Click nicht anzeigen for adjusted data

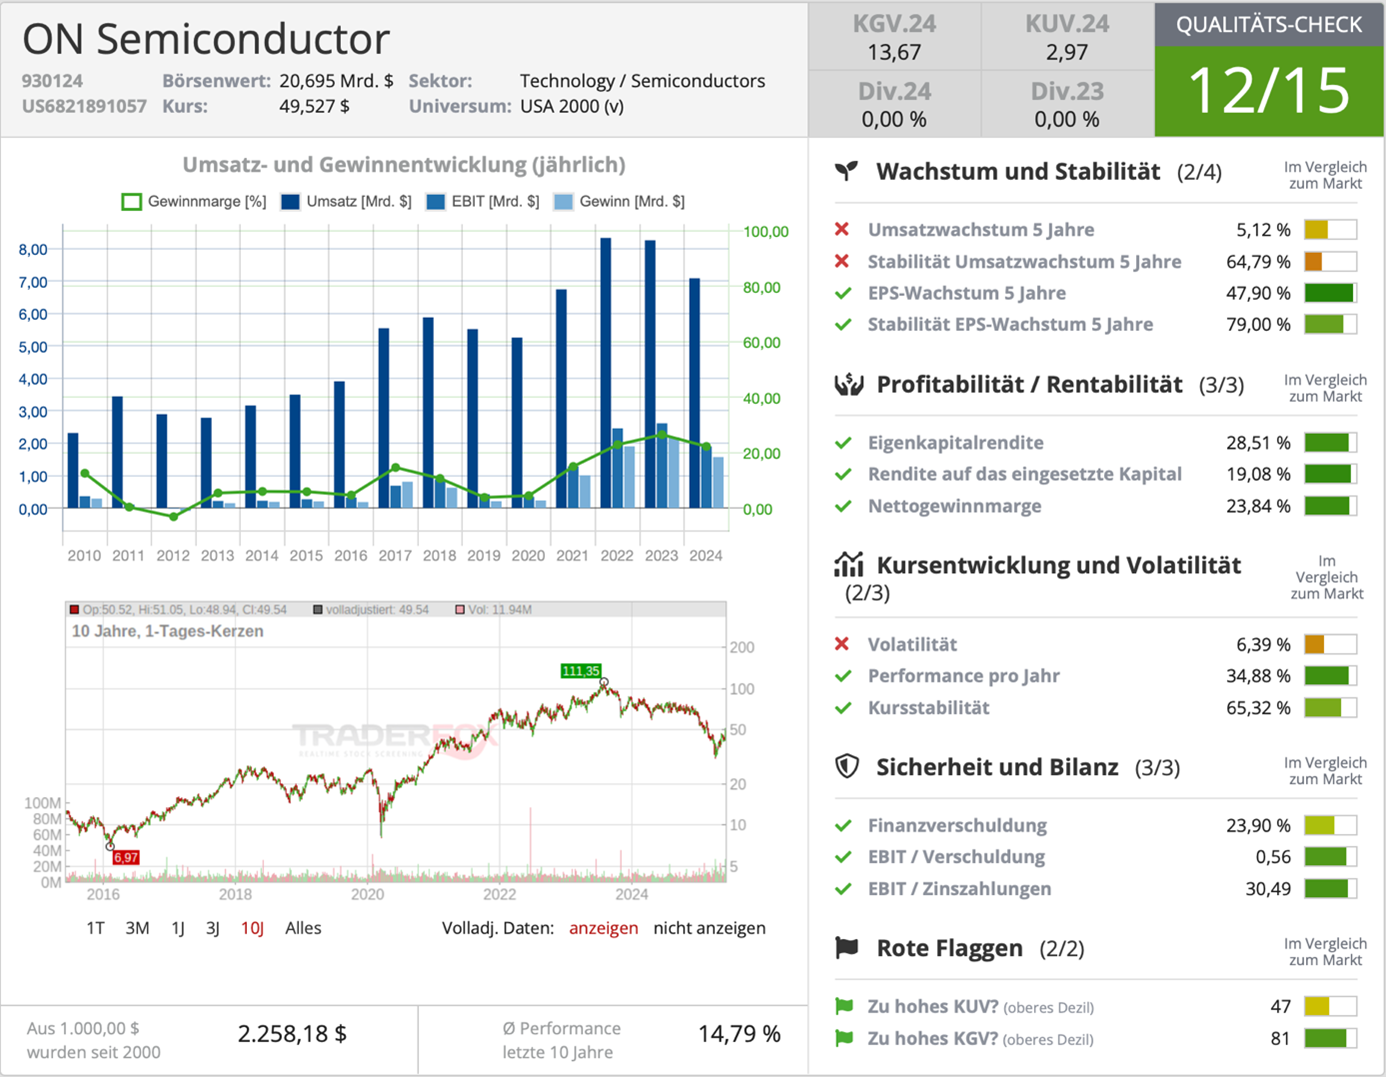[710, 928]
